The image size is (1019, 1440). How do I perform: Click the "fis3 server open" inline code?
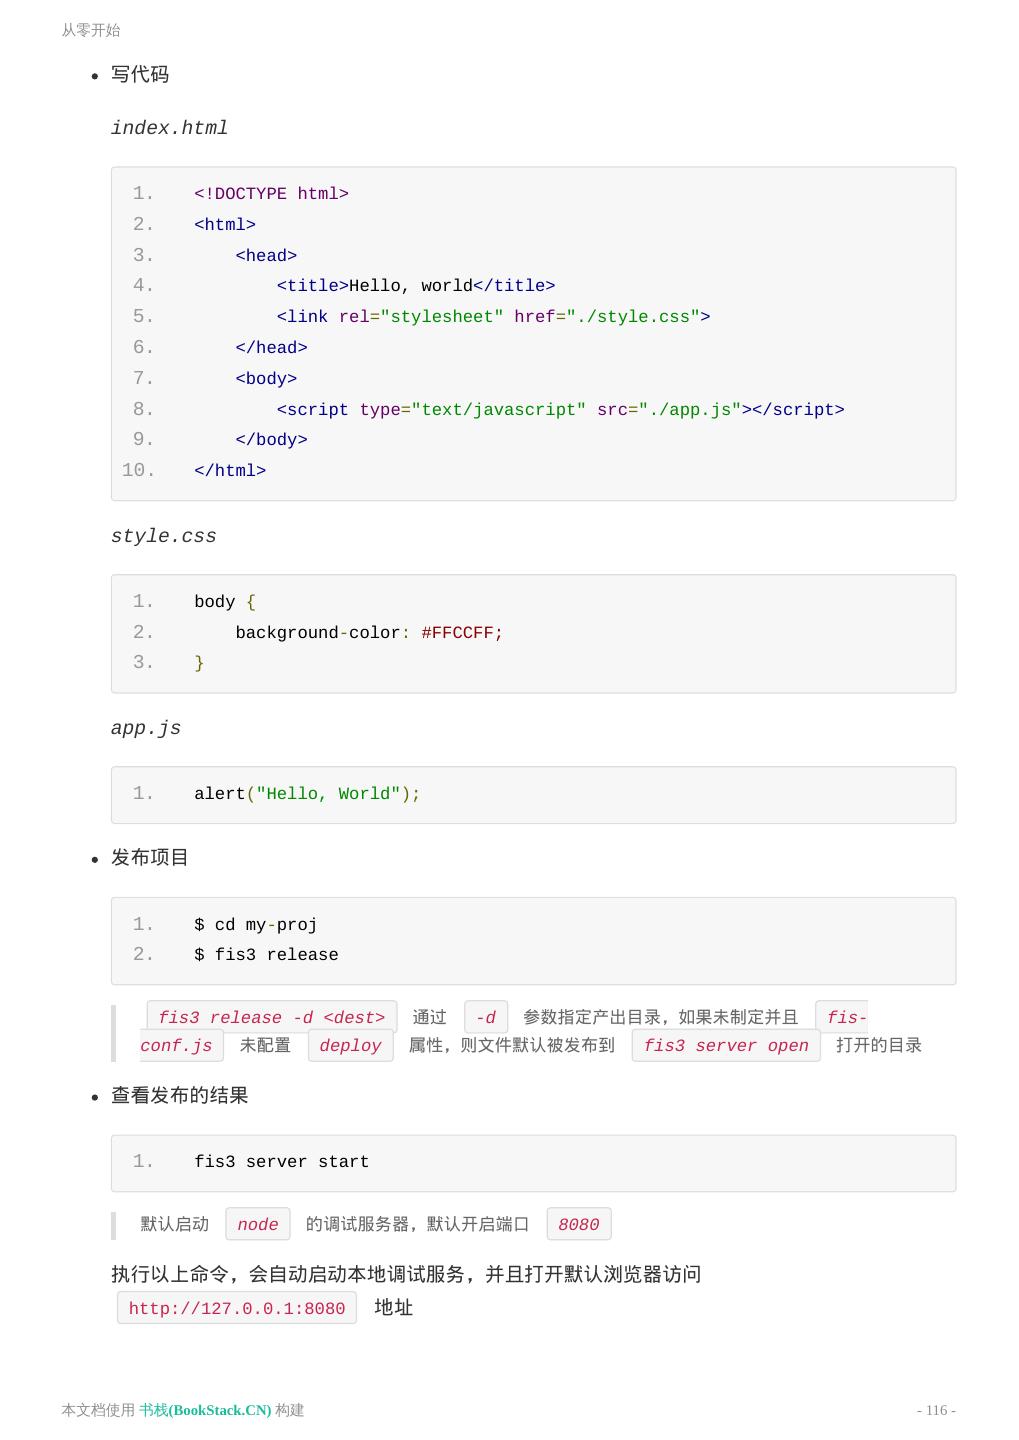726,1045
